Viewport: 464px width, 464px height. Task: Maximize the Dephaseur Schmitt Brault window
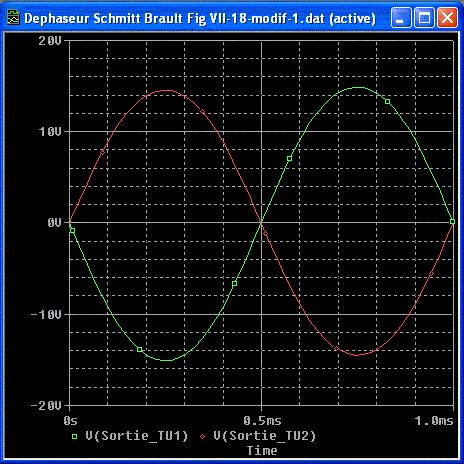point(424,17)
